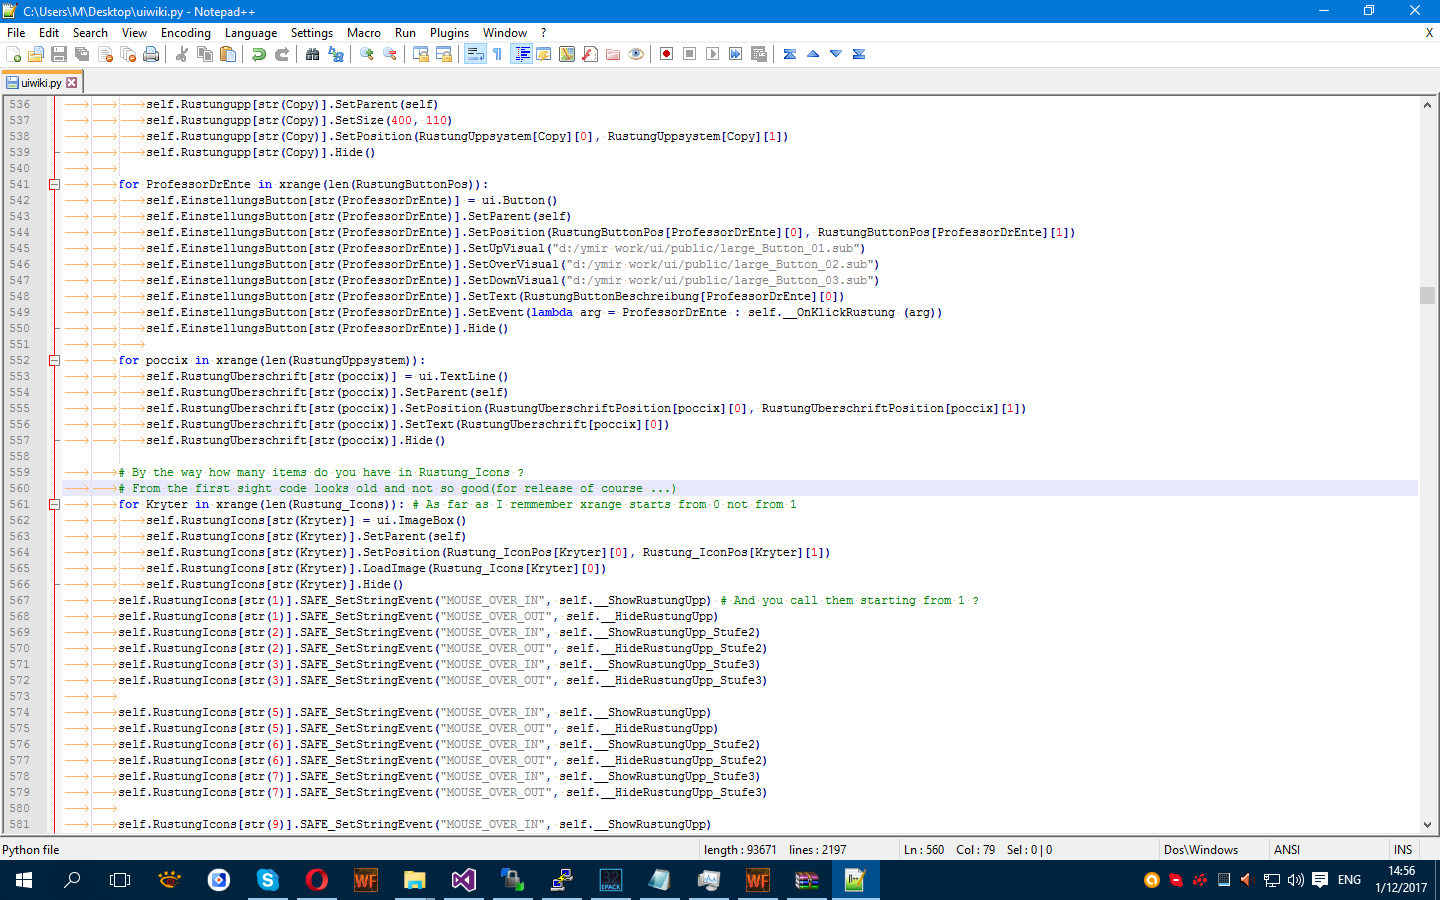Screen dimensions: 1440x900
Task: Open the File menu
Action: 16,33
